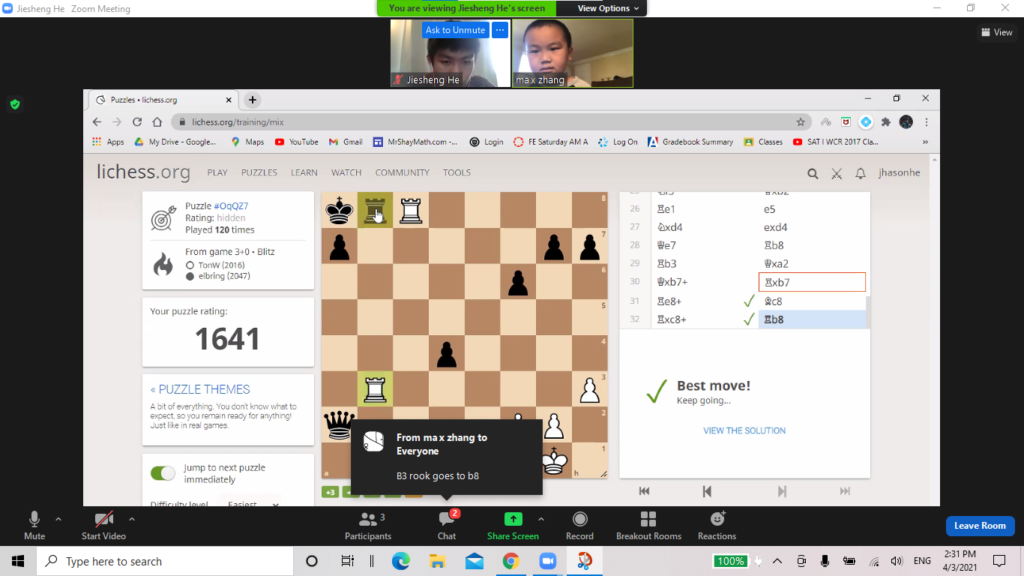The height and width of the screenshot is (576, 1024).
Task: Open the Participants panel
Action: 368,526
